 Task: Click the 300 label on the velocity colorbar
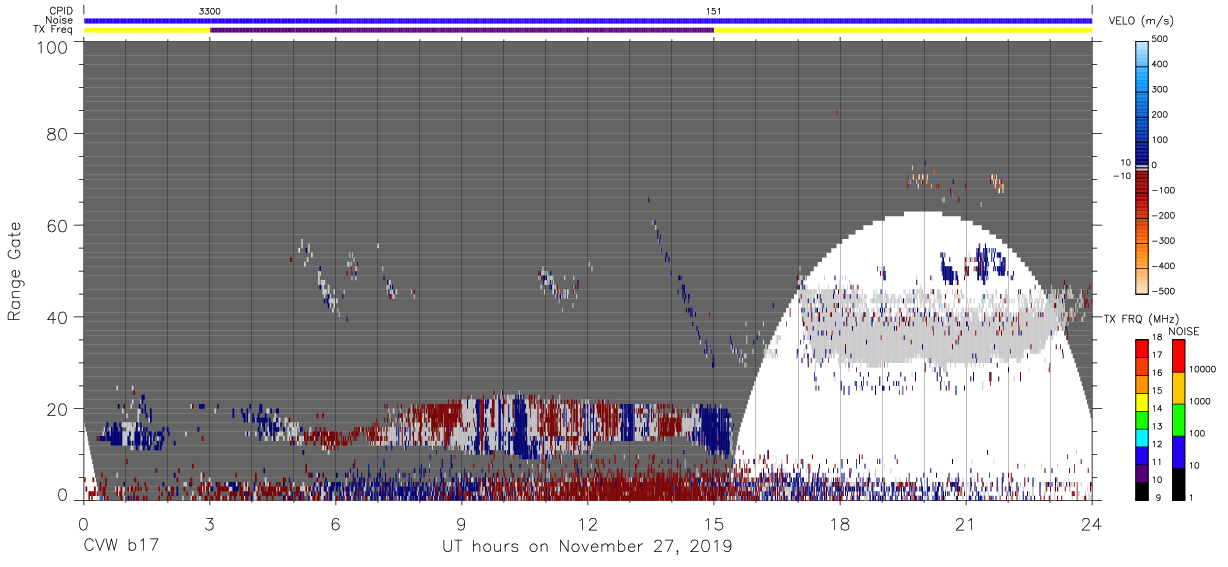1160,89
